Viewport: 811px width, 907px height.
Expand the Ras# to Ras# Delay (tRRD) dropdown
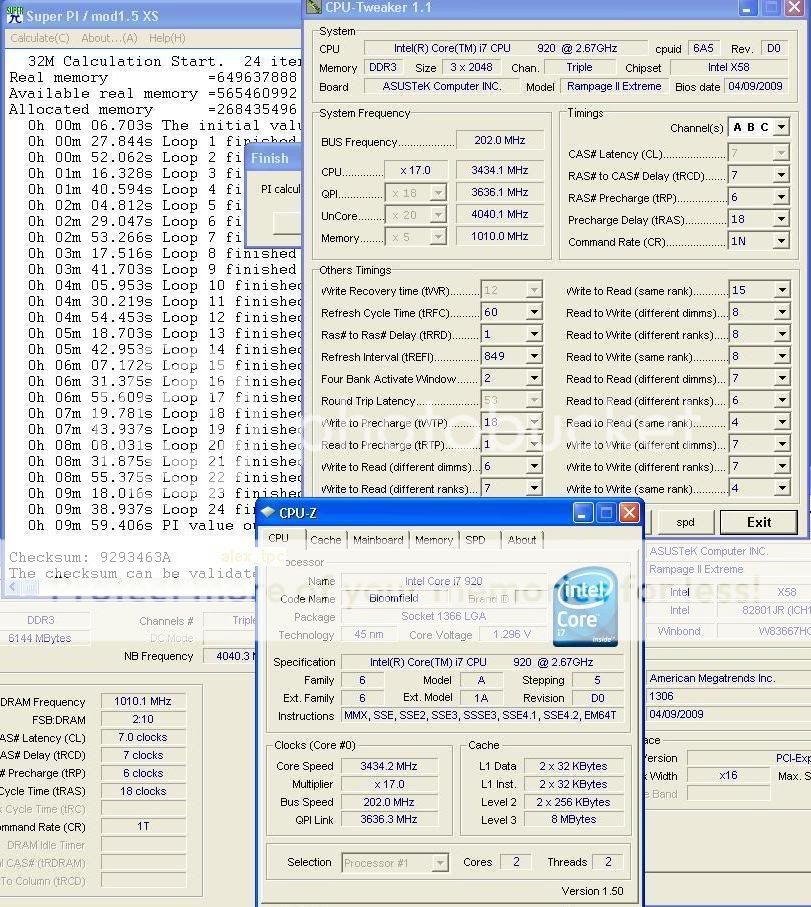click(534, 334)
